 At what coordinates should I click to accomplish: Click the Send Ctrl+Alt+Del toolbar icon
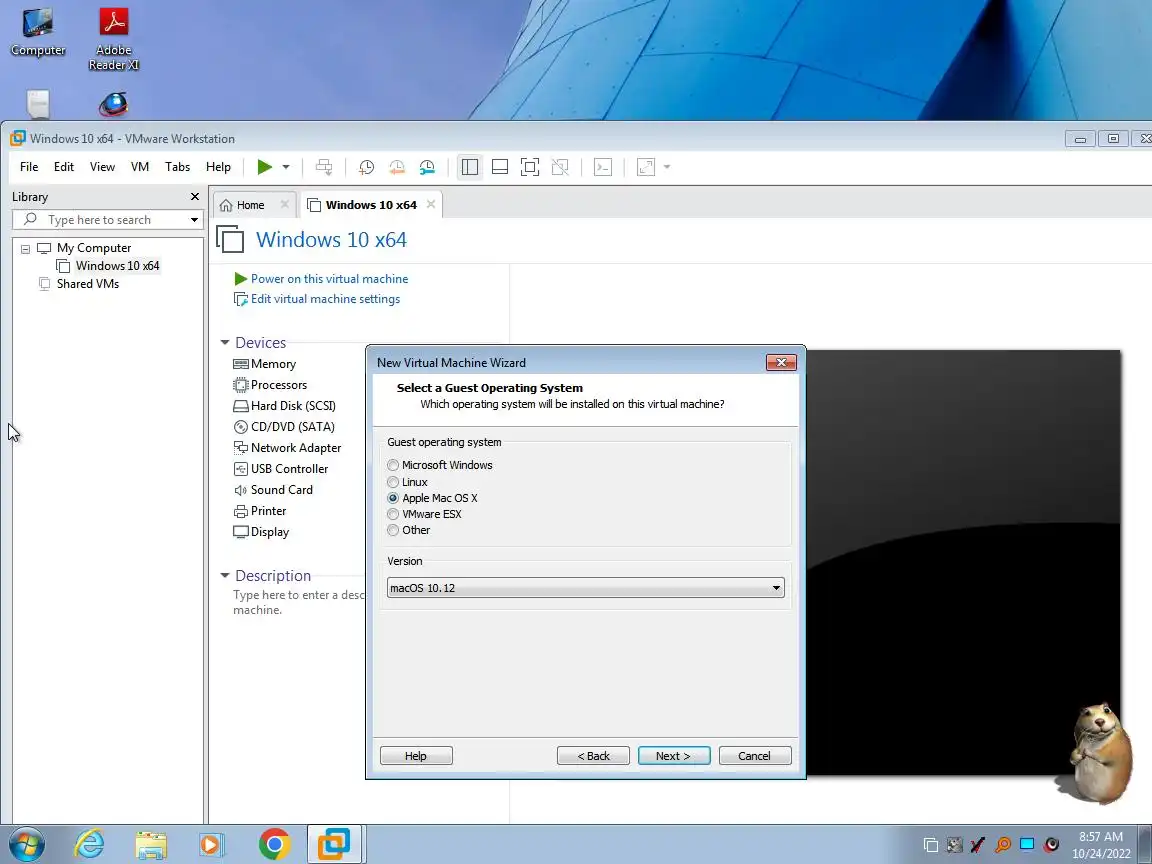click(x=324, y=167)
